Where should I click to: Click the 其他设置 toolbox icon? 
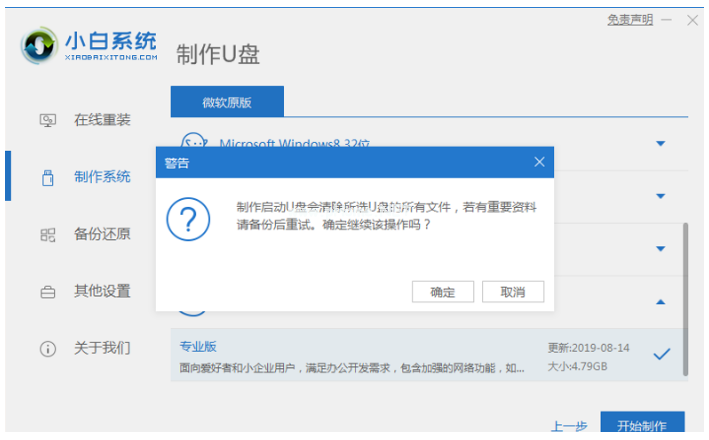click(x=47, y=292)
